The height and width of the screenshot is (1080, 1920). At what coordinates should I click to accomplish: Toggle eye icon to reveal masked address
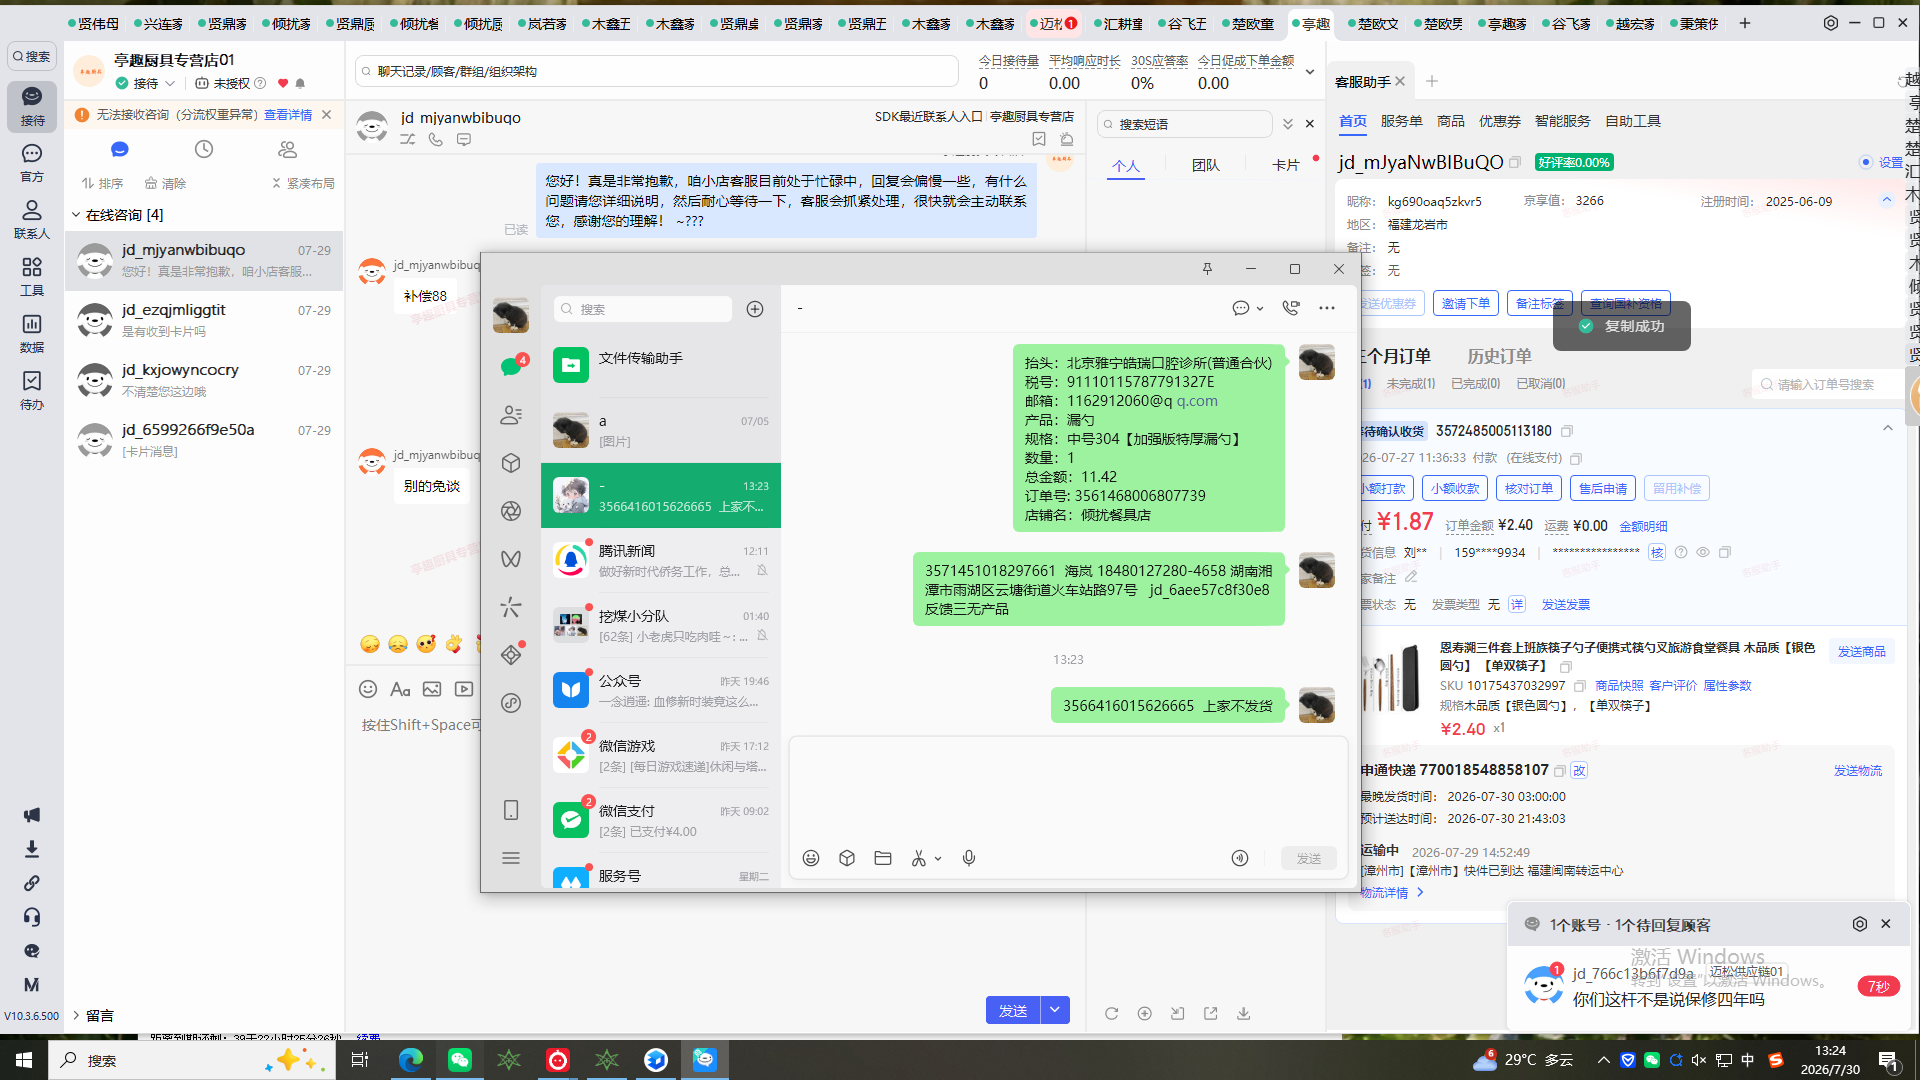[x=1703, y=552]
